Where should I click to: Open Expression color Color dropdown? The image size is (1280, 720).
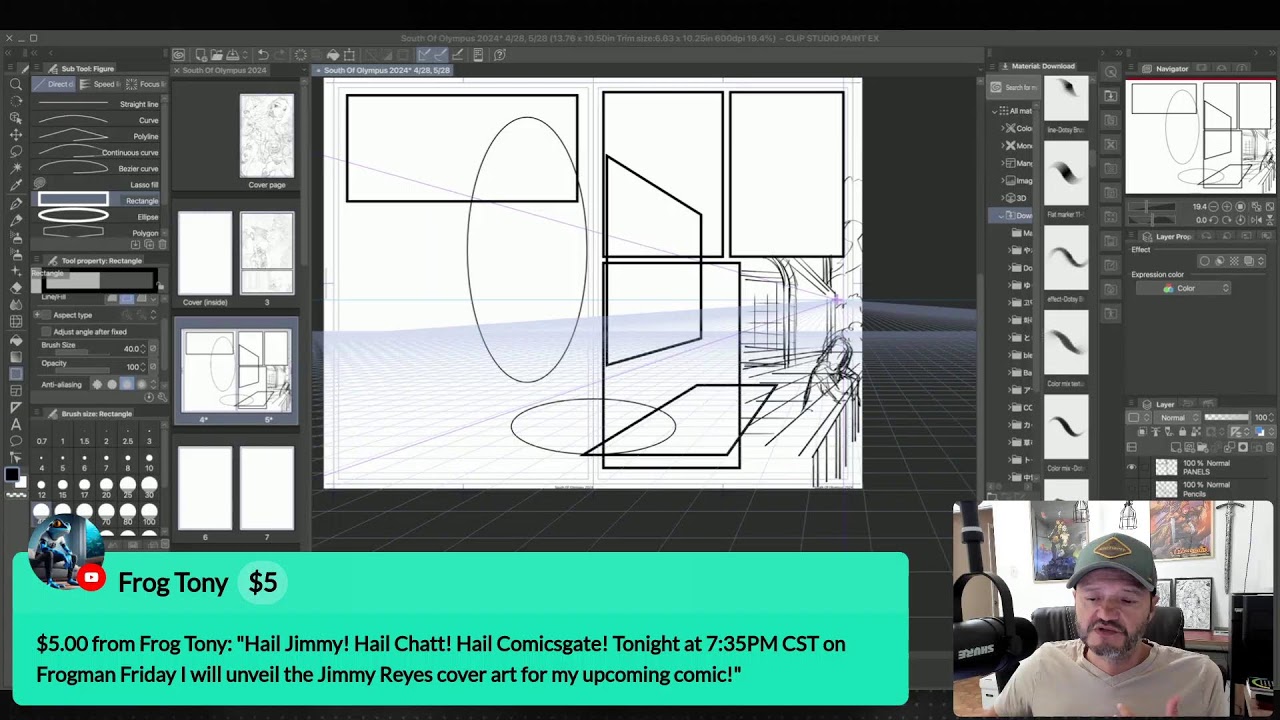pyautogui.click(x=1183, y=288)
